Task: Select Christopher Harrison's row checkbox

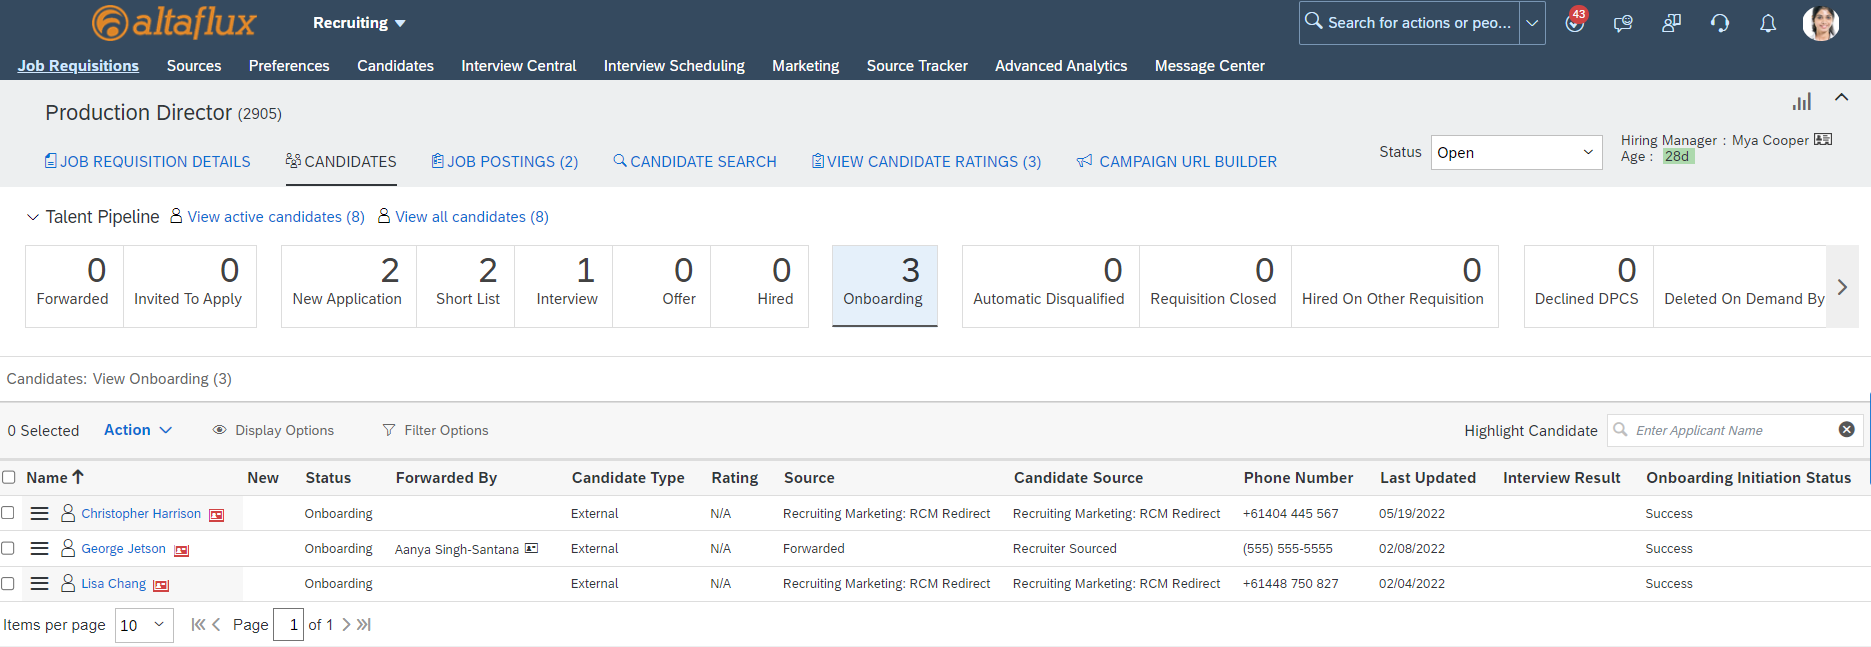Action: point(8,512)
